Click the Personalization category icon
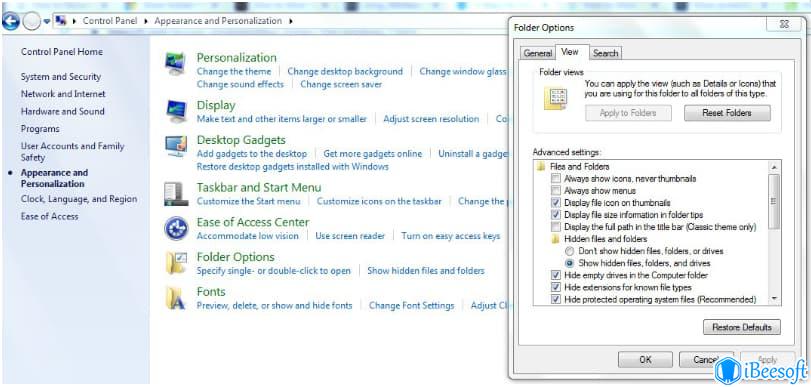 175,64
